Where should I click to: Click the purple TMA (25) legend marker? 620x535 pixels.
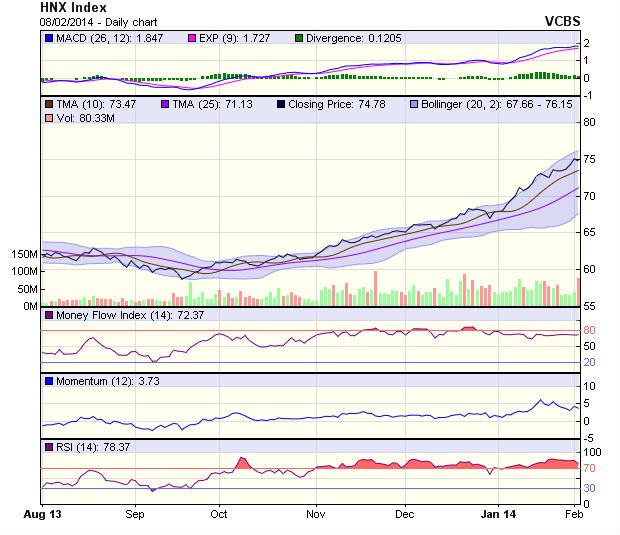pos(165,103)
